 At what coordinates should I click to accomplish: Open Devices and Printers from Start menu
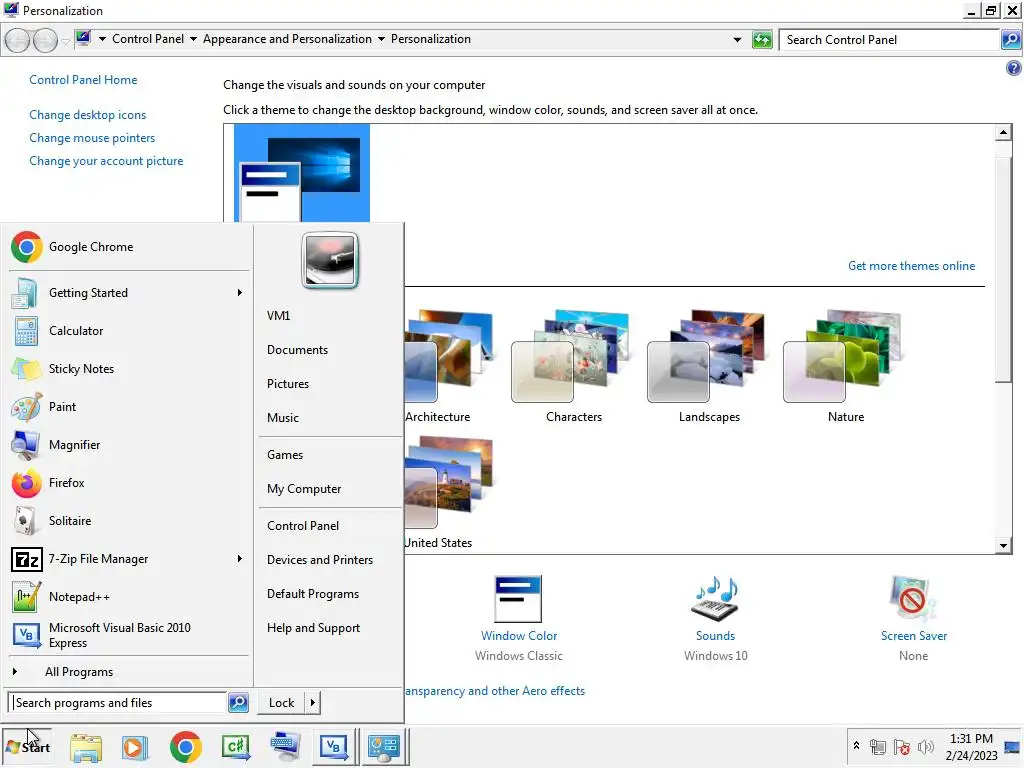pos(320,560)
